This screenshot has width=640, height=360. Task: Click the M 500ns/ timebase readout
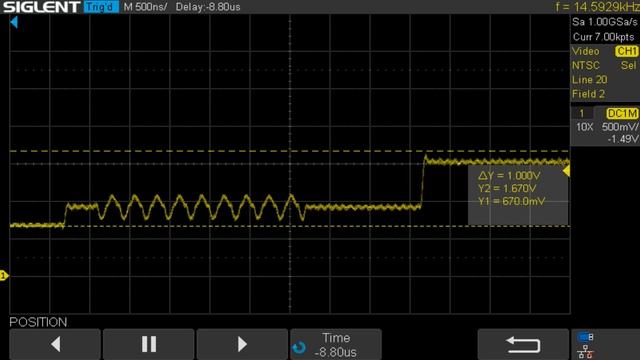point(145,7)
